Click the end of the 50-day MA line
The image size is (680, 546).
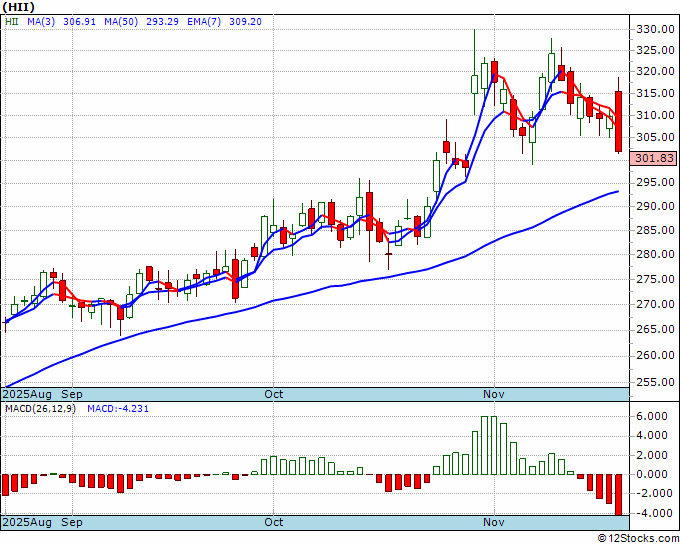click(x=618, y=191)
